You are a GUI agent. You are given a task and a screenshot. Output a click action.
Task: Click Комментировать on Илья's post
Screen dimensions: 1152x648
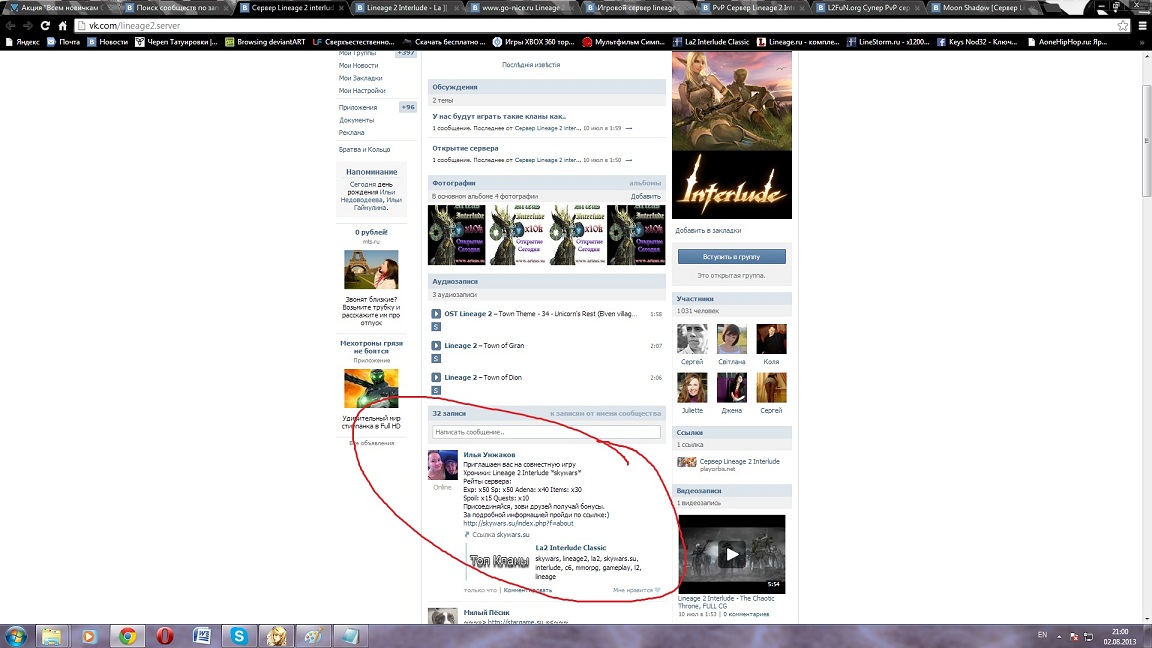pyautogui.click(x=528, y=590)
